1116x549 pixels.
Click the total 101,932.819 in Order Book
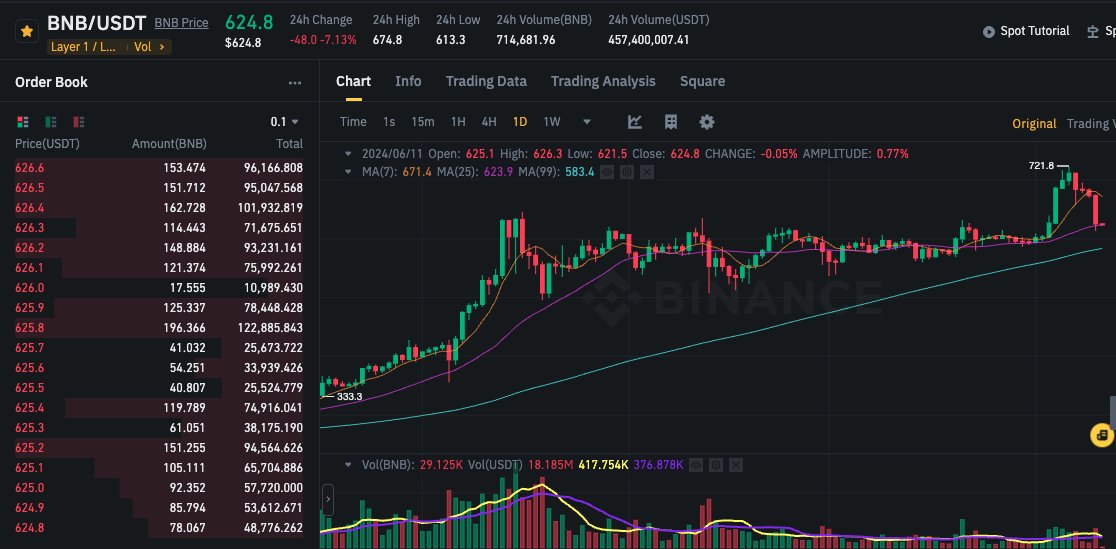(270, 208)
